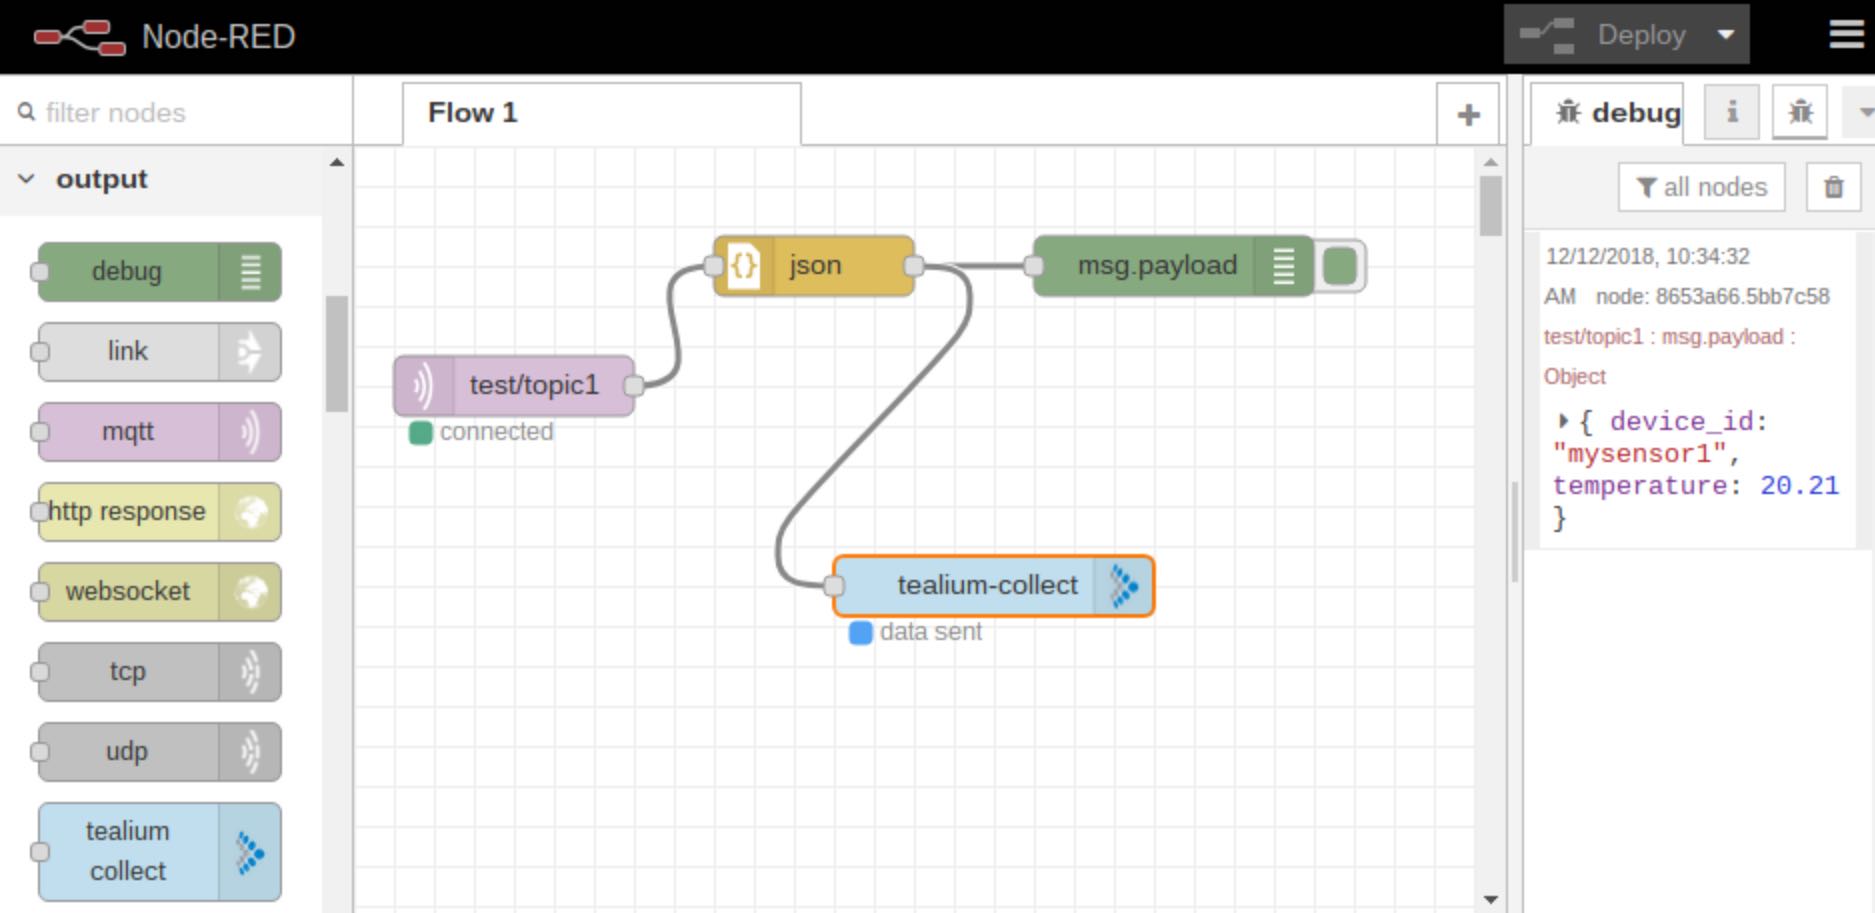Click the filter nodes search field
This screenshot has width=1875, height=913.
point(176,112)
